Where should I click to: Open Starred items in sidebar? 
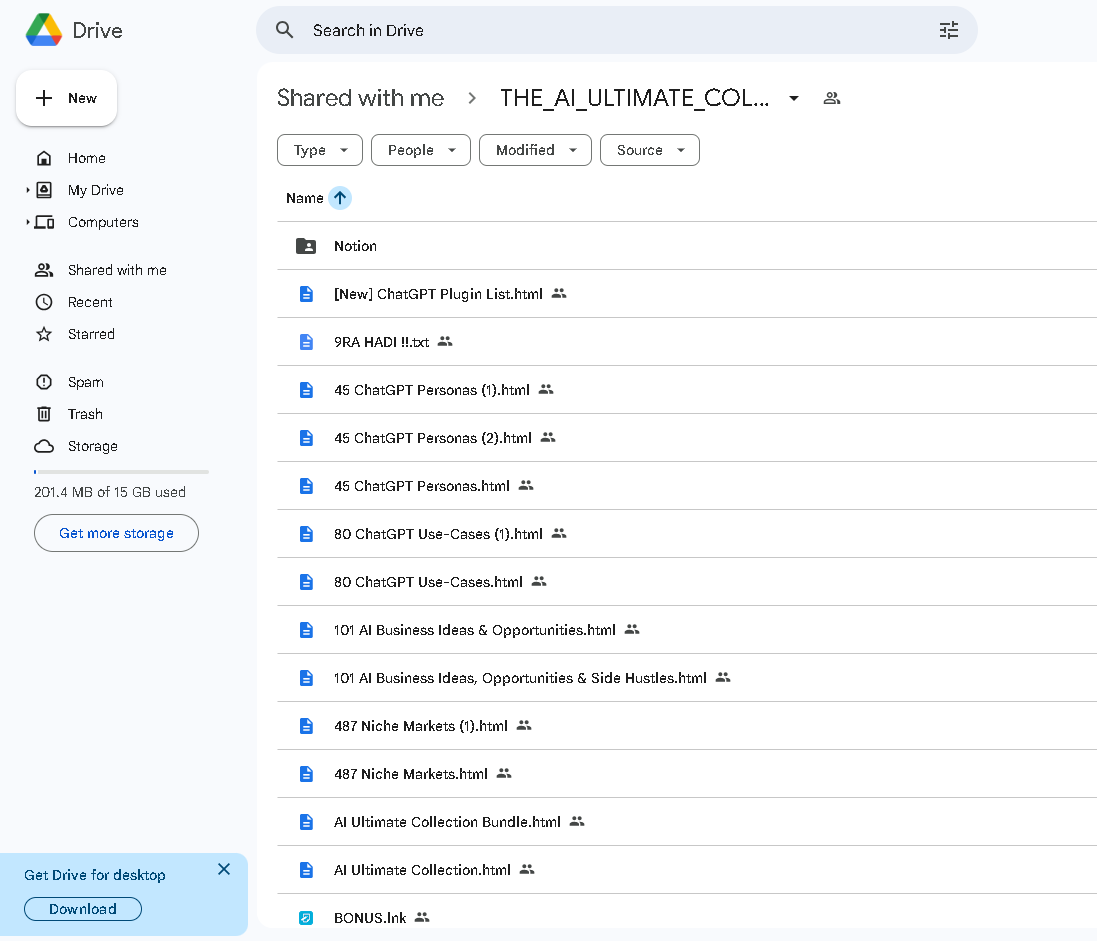coord(91,334)
